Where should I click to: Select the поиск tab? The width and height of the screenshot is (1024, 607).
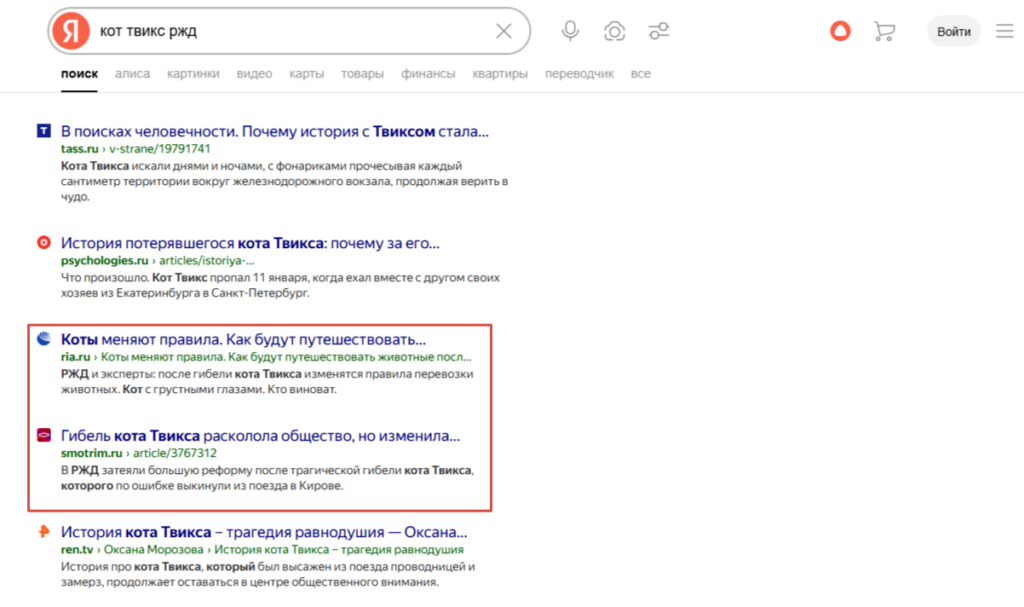79,74
